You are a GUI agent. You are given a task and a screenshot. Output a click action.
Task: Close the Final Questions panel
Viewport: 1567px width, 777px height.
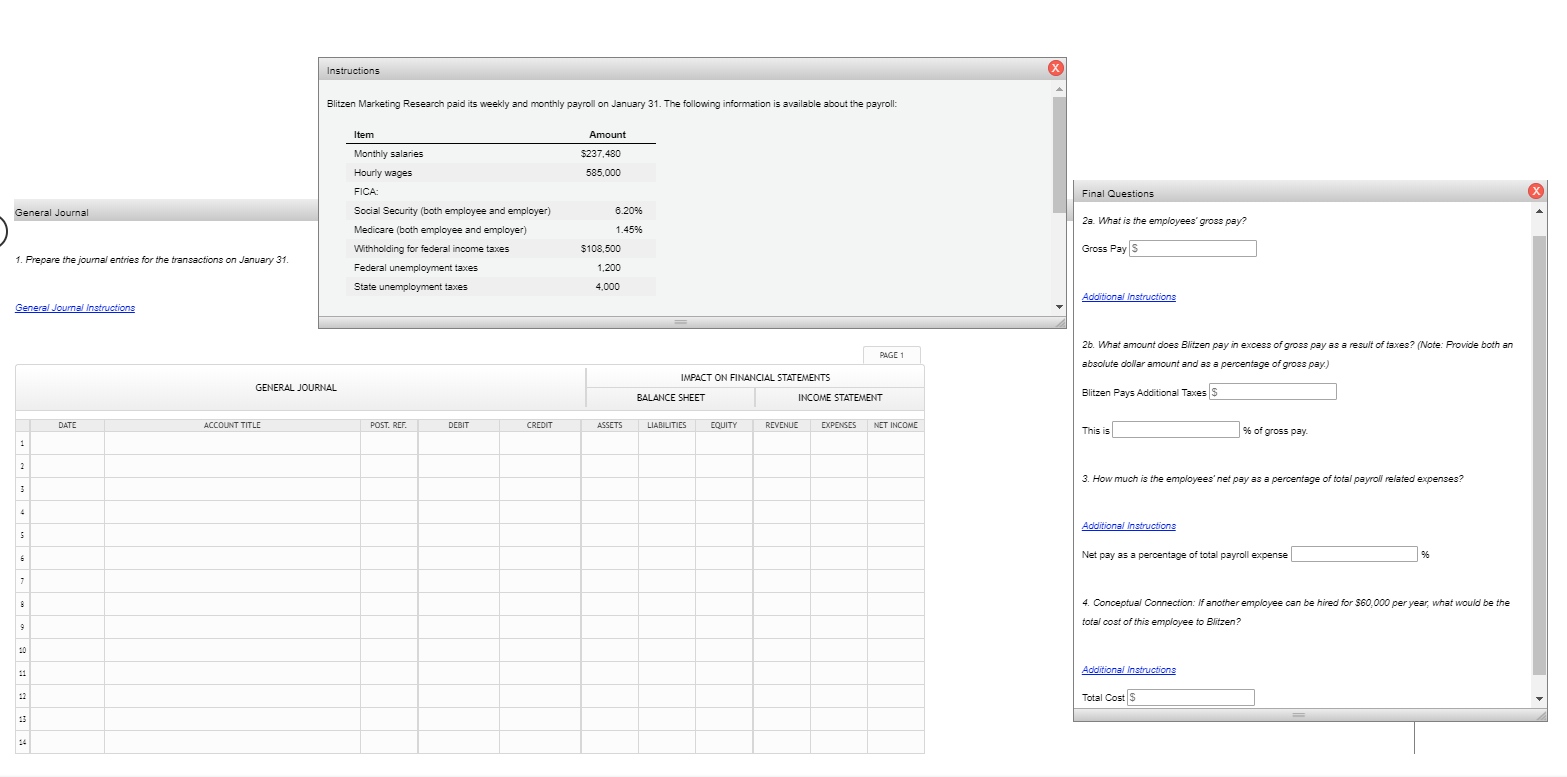click(1537, 192)
